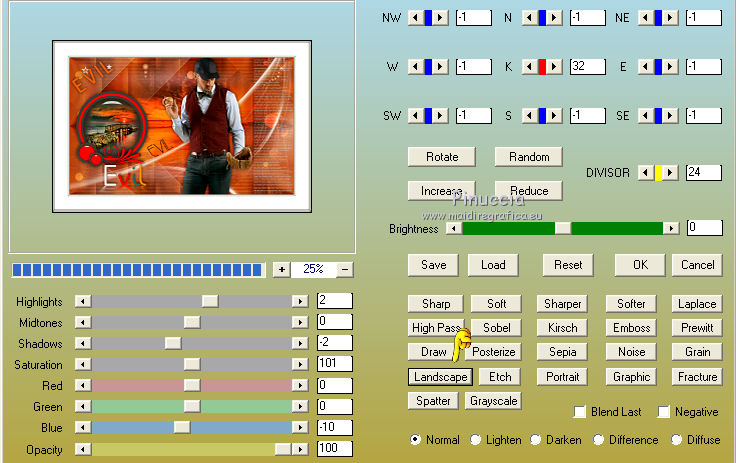This screenshot has width=736, height=463.
Task: Click Green slider right arrow
Action: [x=300, y=406]
